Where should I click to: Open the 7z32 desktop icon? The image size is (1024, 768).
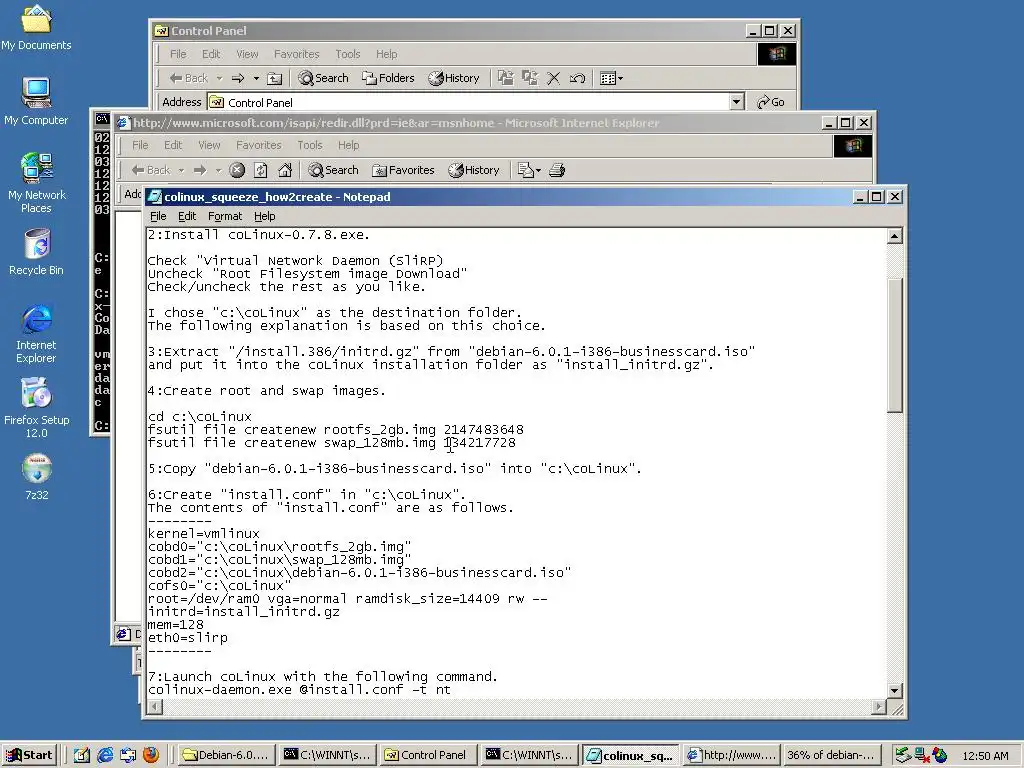pos(37,477)
